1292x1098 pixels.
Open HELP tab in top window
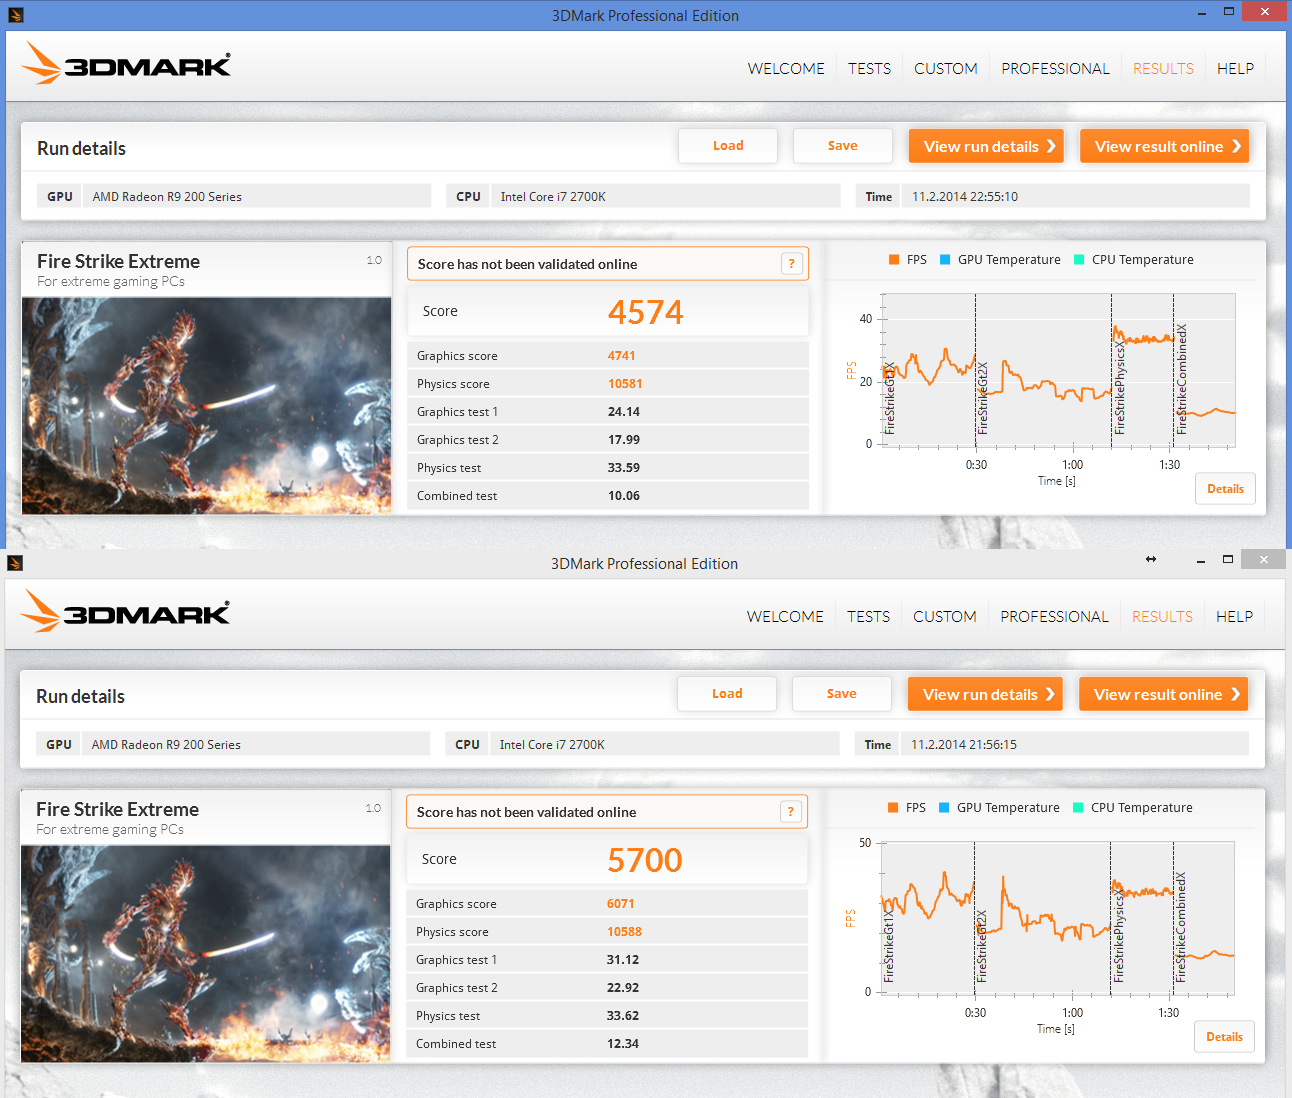click(1235, 68)
